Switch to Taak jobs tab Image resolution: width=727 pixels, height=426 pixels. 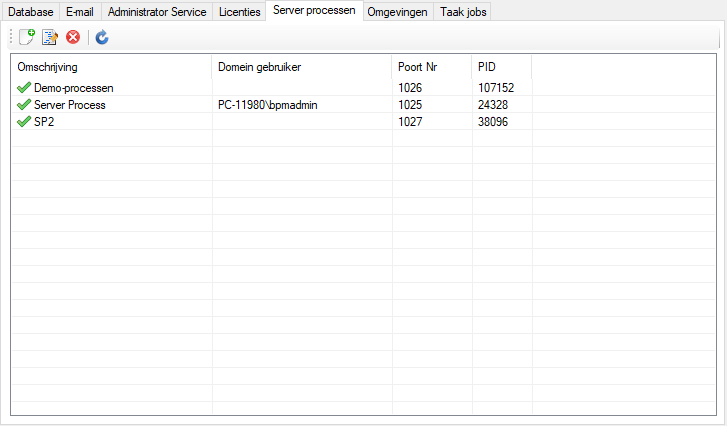coord(464,12)
